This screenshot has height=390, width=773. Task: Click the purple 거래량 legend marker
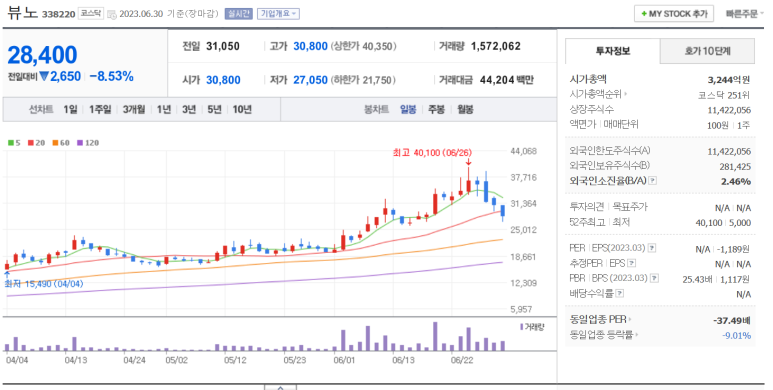point(521,327)
